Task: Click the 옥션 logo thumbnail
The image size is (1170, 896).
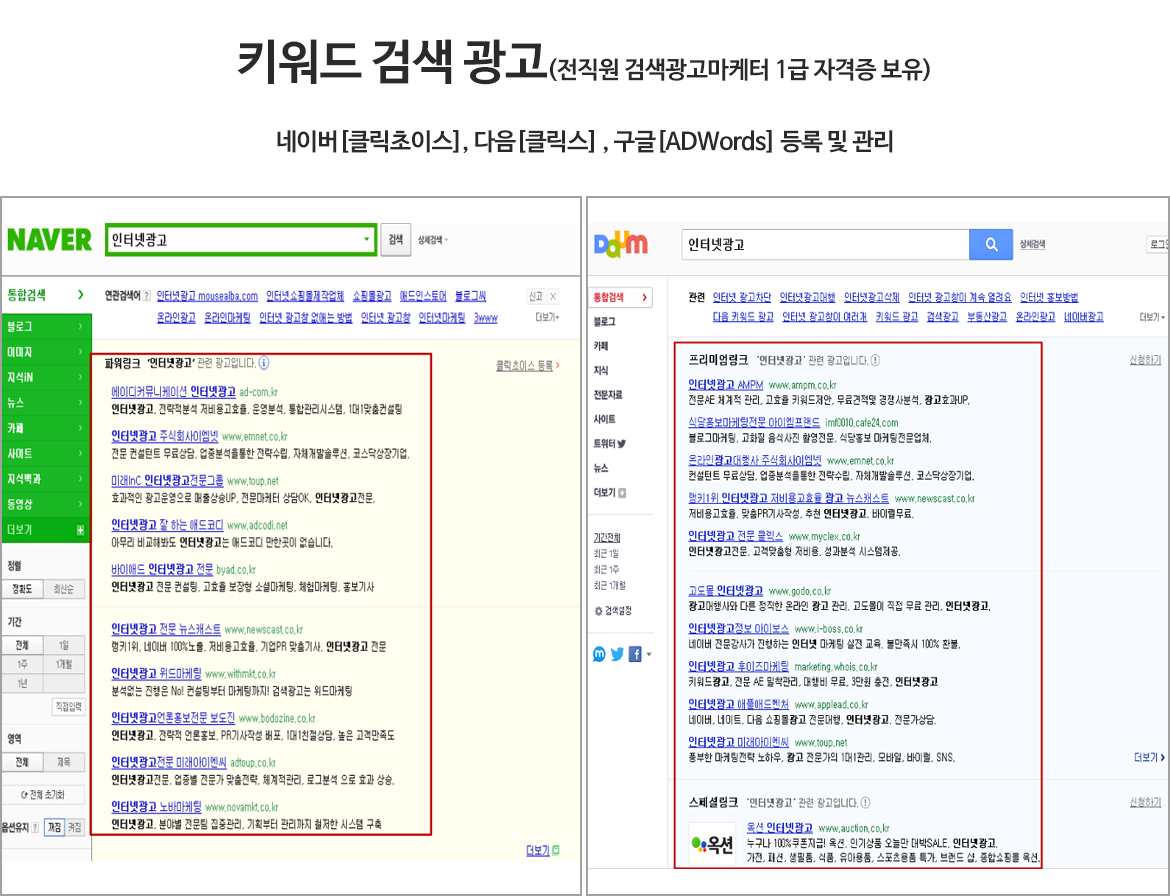Action: click(x=712, y=844)
